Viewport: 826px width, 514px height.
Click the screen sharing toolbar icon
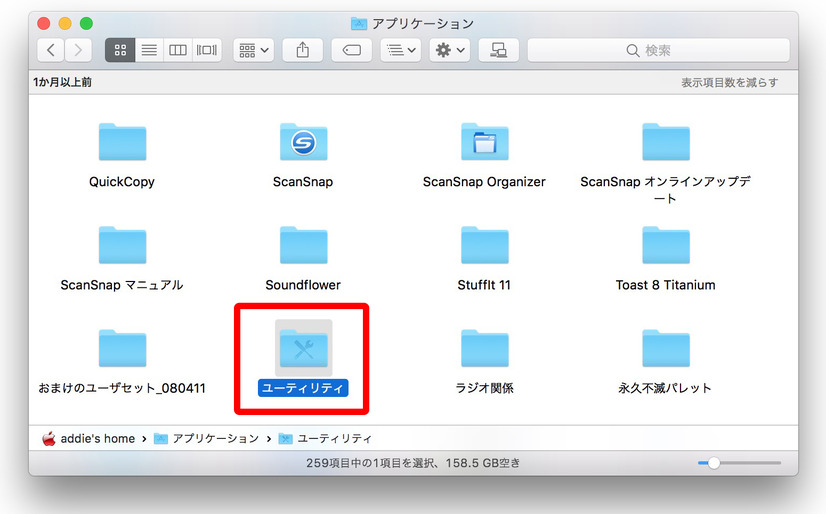pos(498,50)
